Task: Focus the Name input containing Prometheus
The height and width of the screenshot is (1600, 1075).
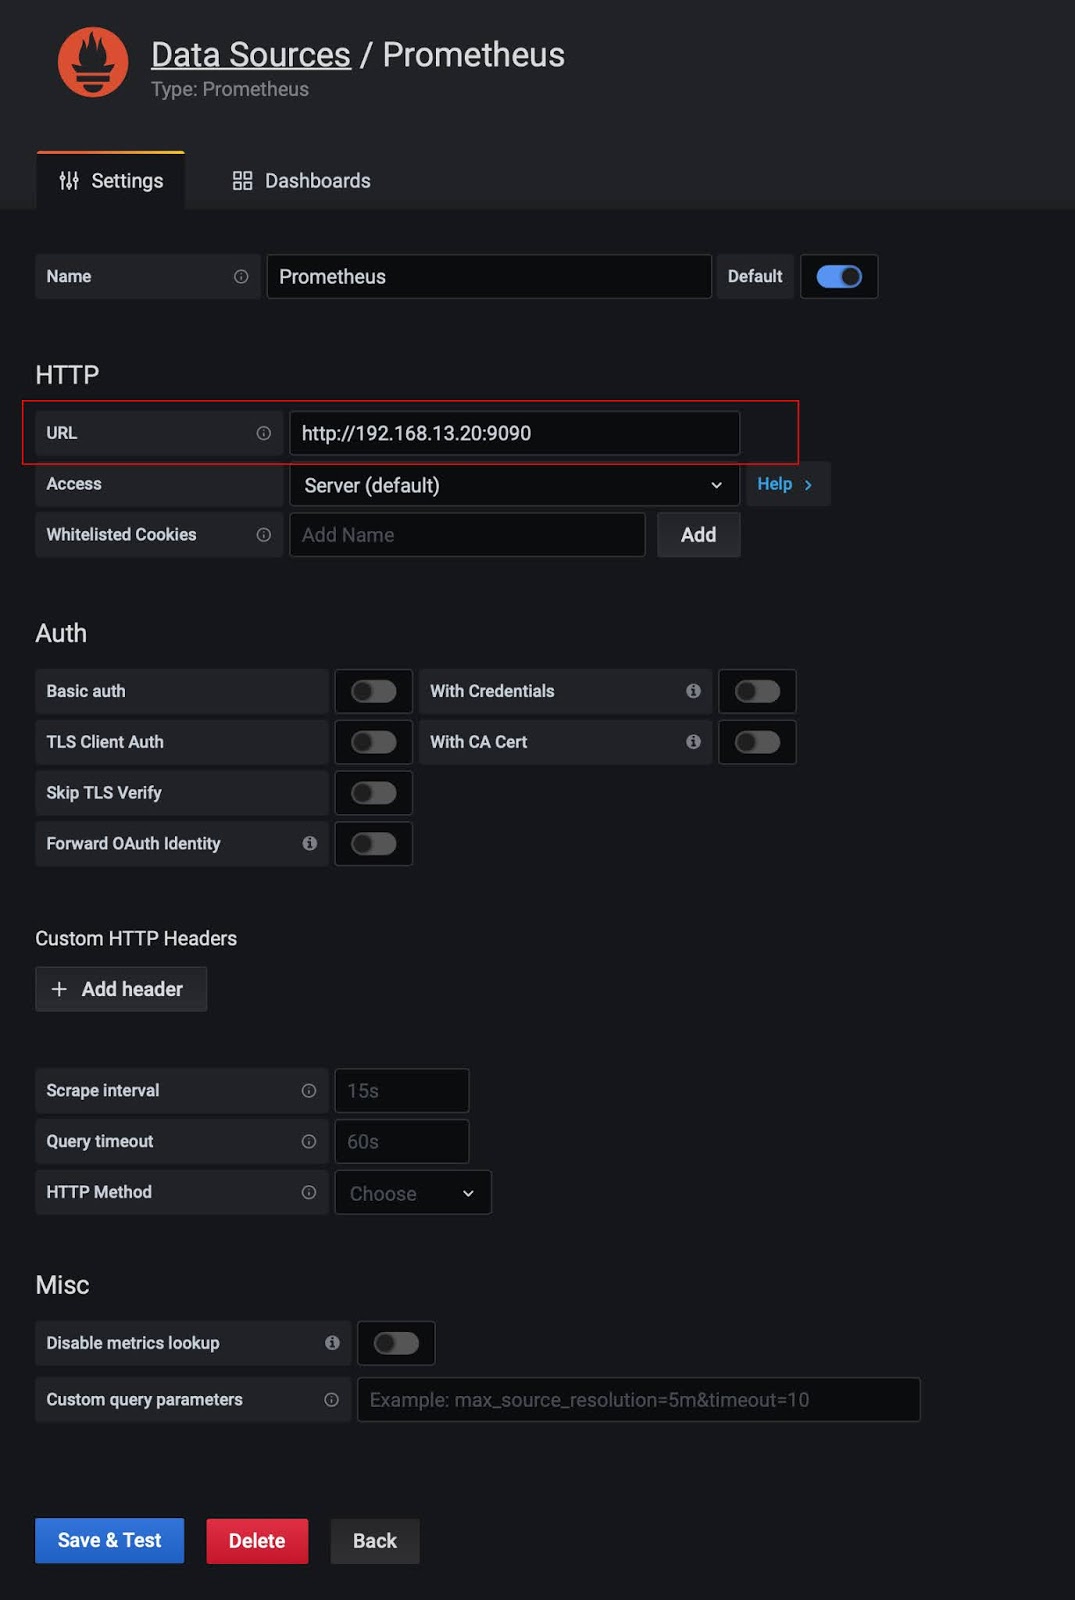Action: pos(489,277)
